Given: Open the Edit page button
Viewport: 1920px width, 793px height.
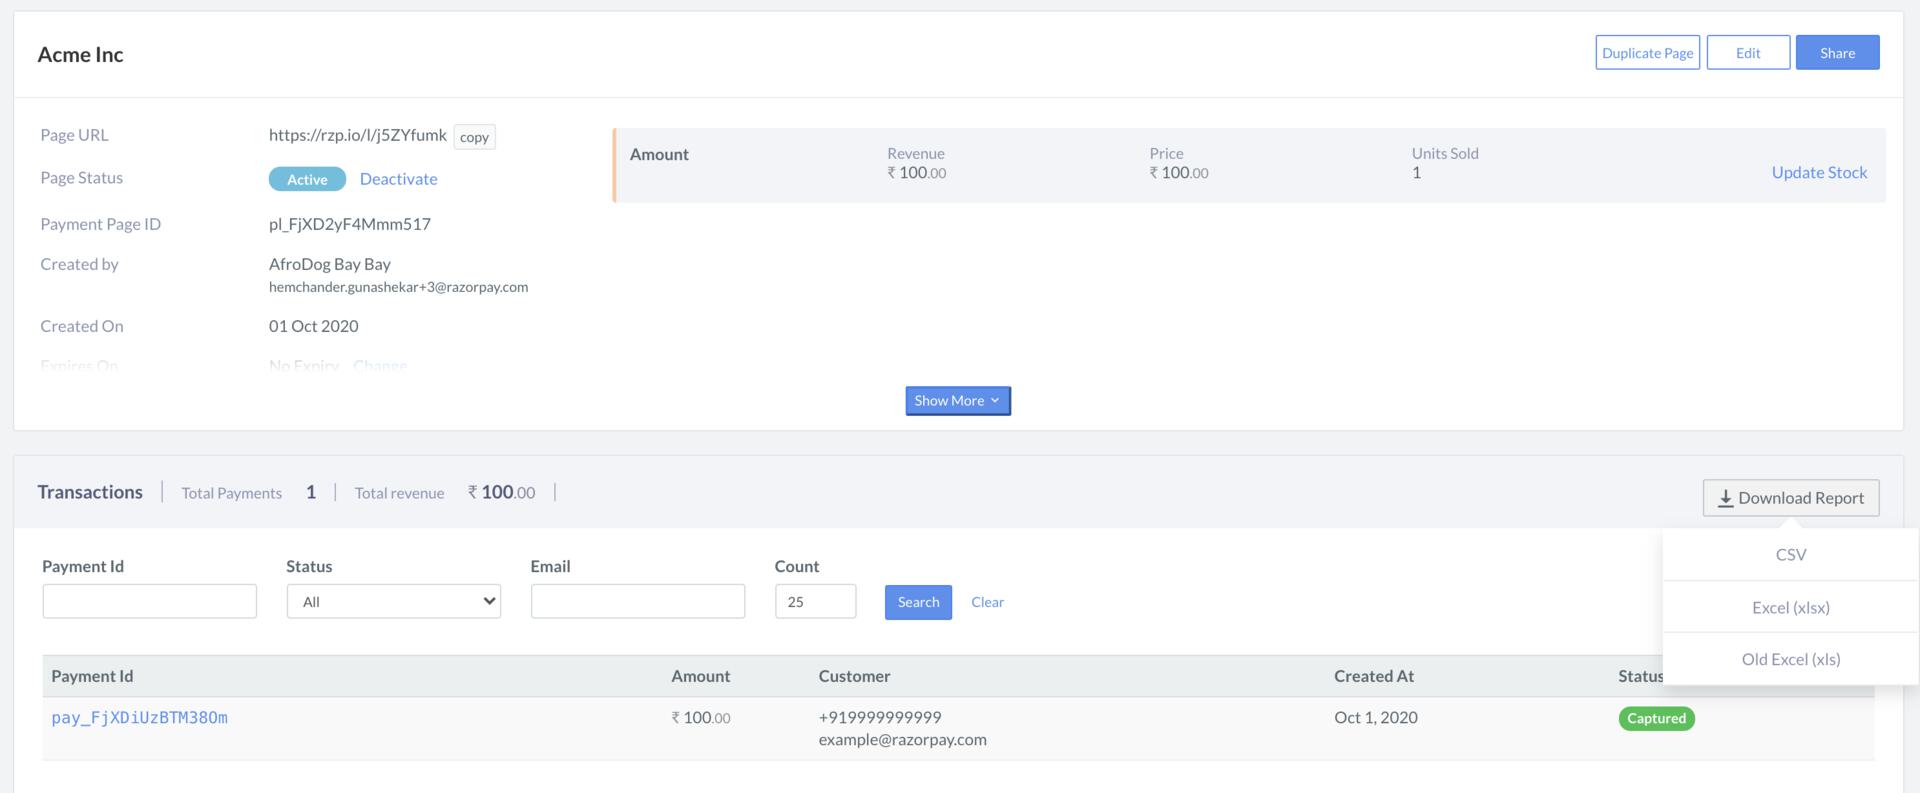Looking at the screenshot, I should (1748, 53).
